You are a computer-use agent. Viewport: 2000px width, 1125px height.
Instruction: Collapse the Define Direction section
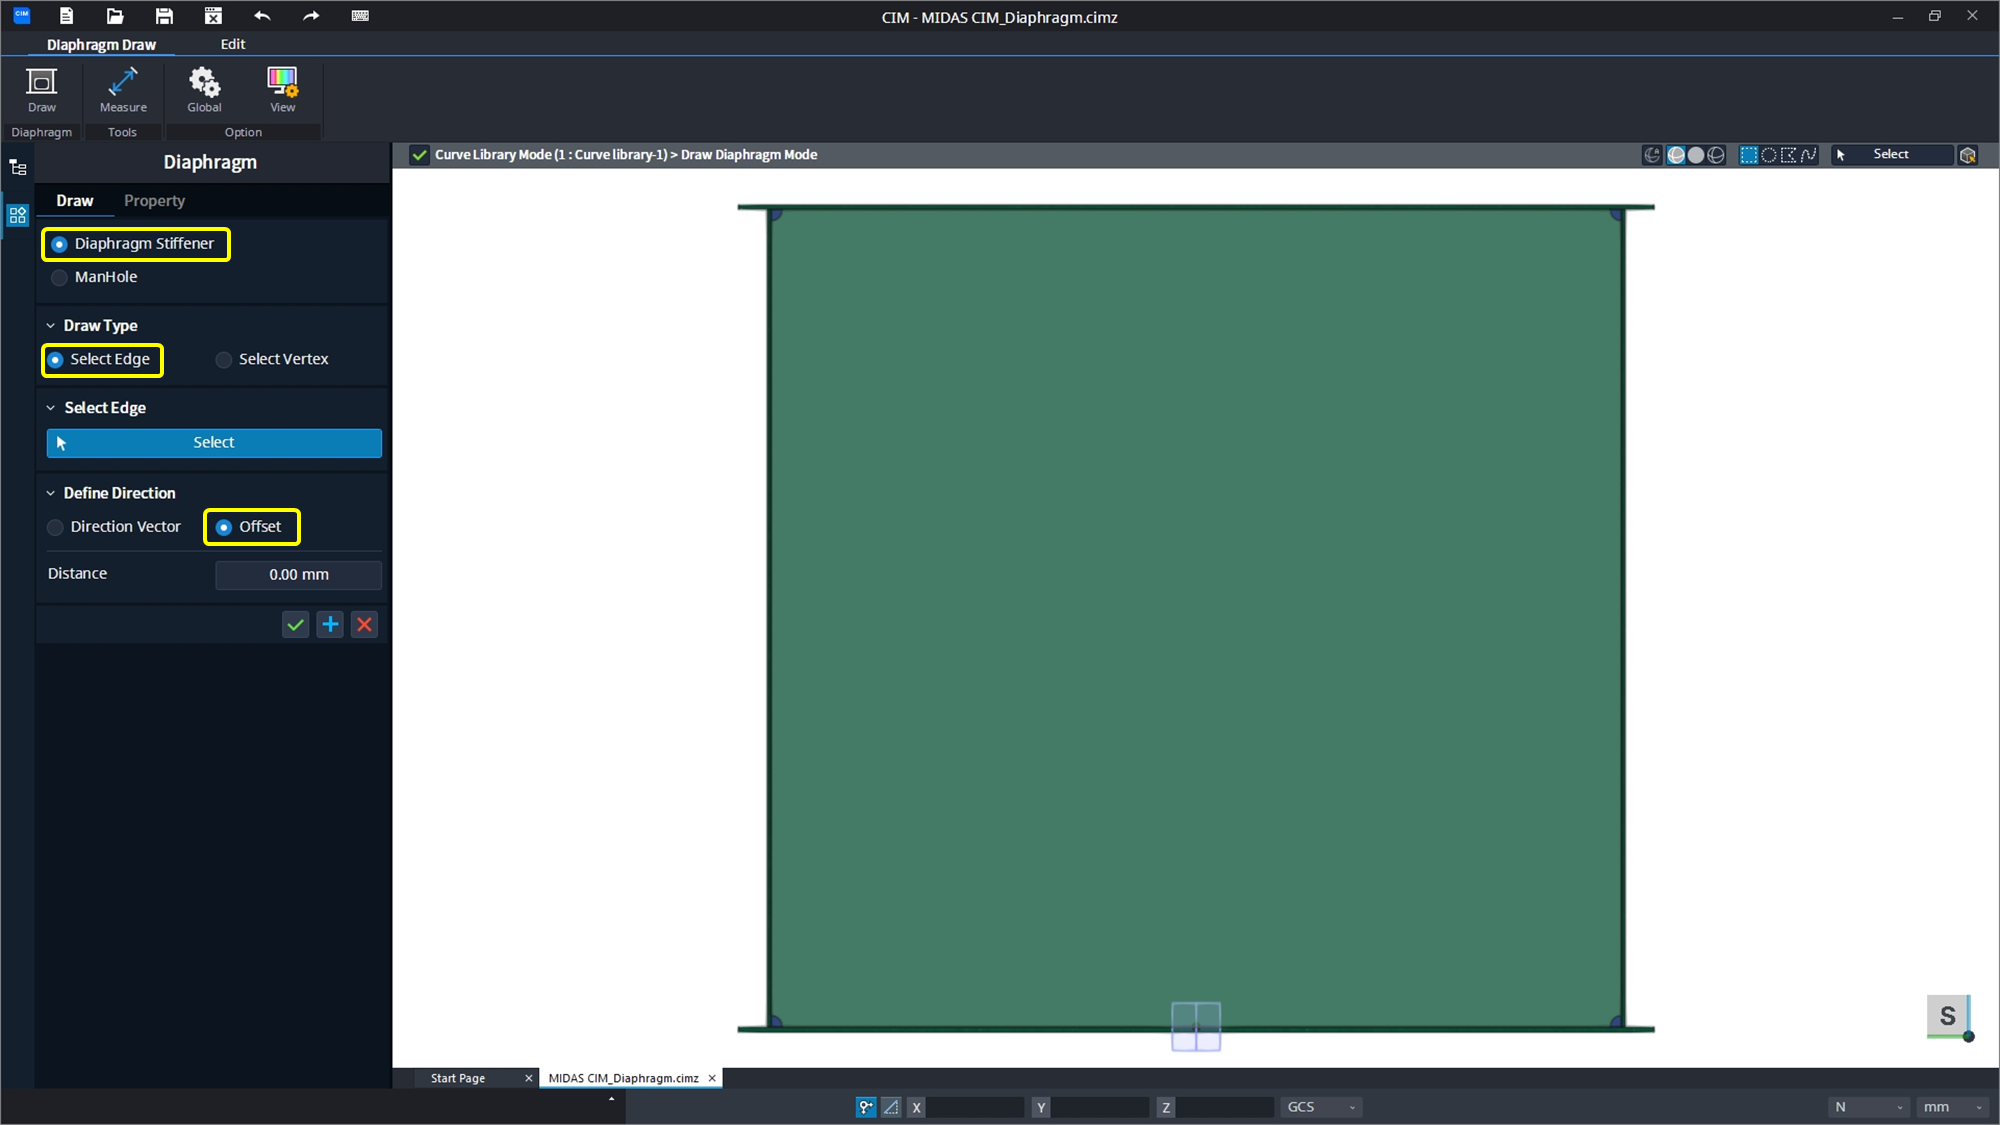click(51, 493)
